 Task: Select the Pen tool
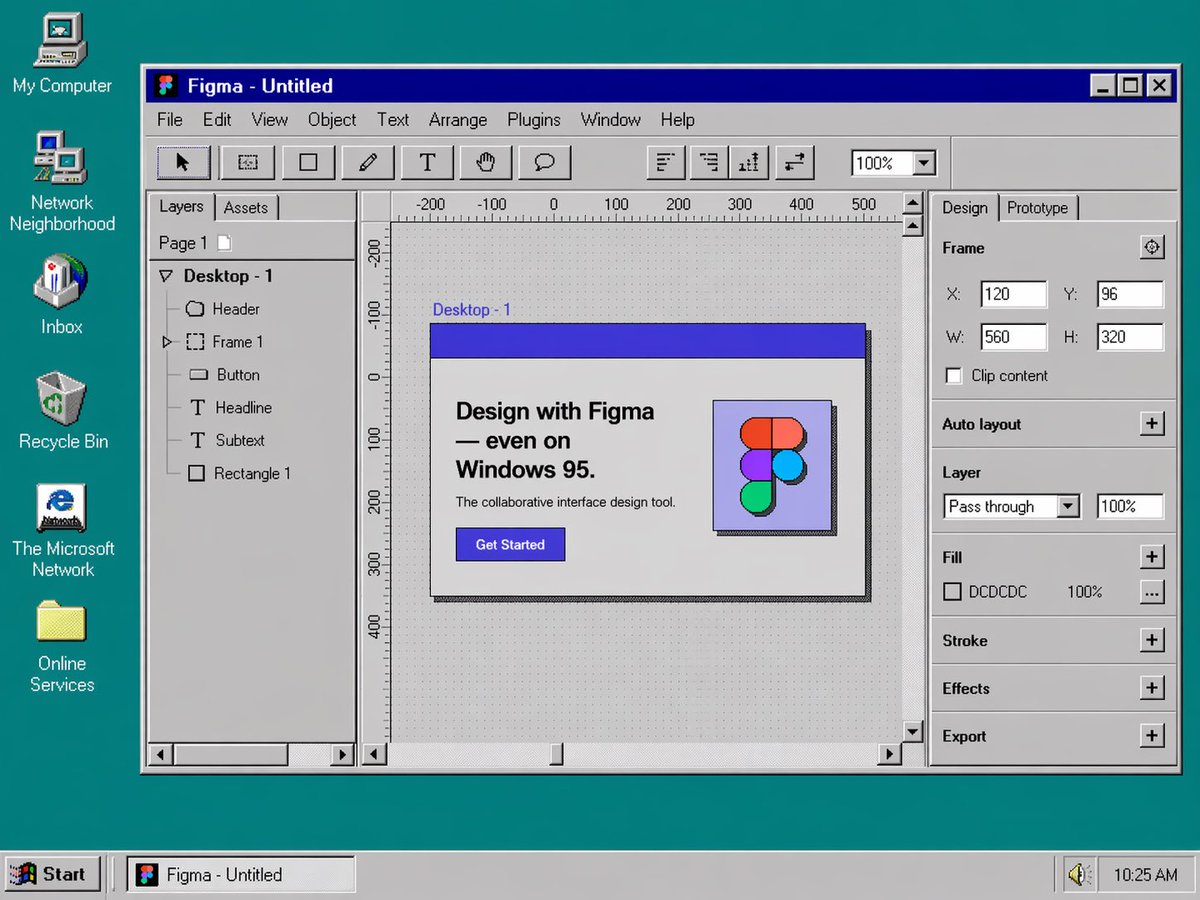(x=368, y=162)
